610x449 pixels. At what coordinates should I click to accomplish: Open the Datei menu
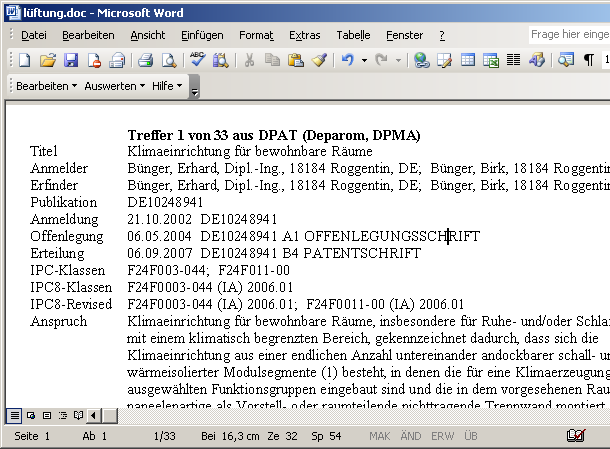[x=34, y=35]
